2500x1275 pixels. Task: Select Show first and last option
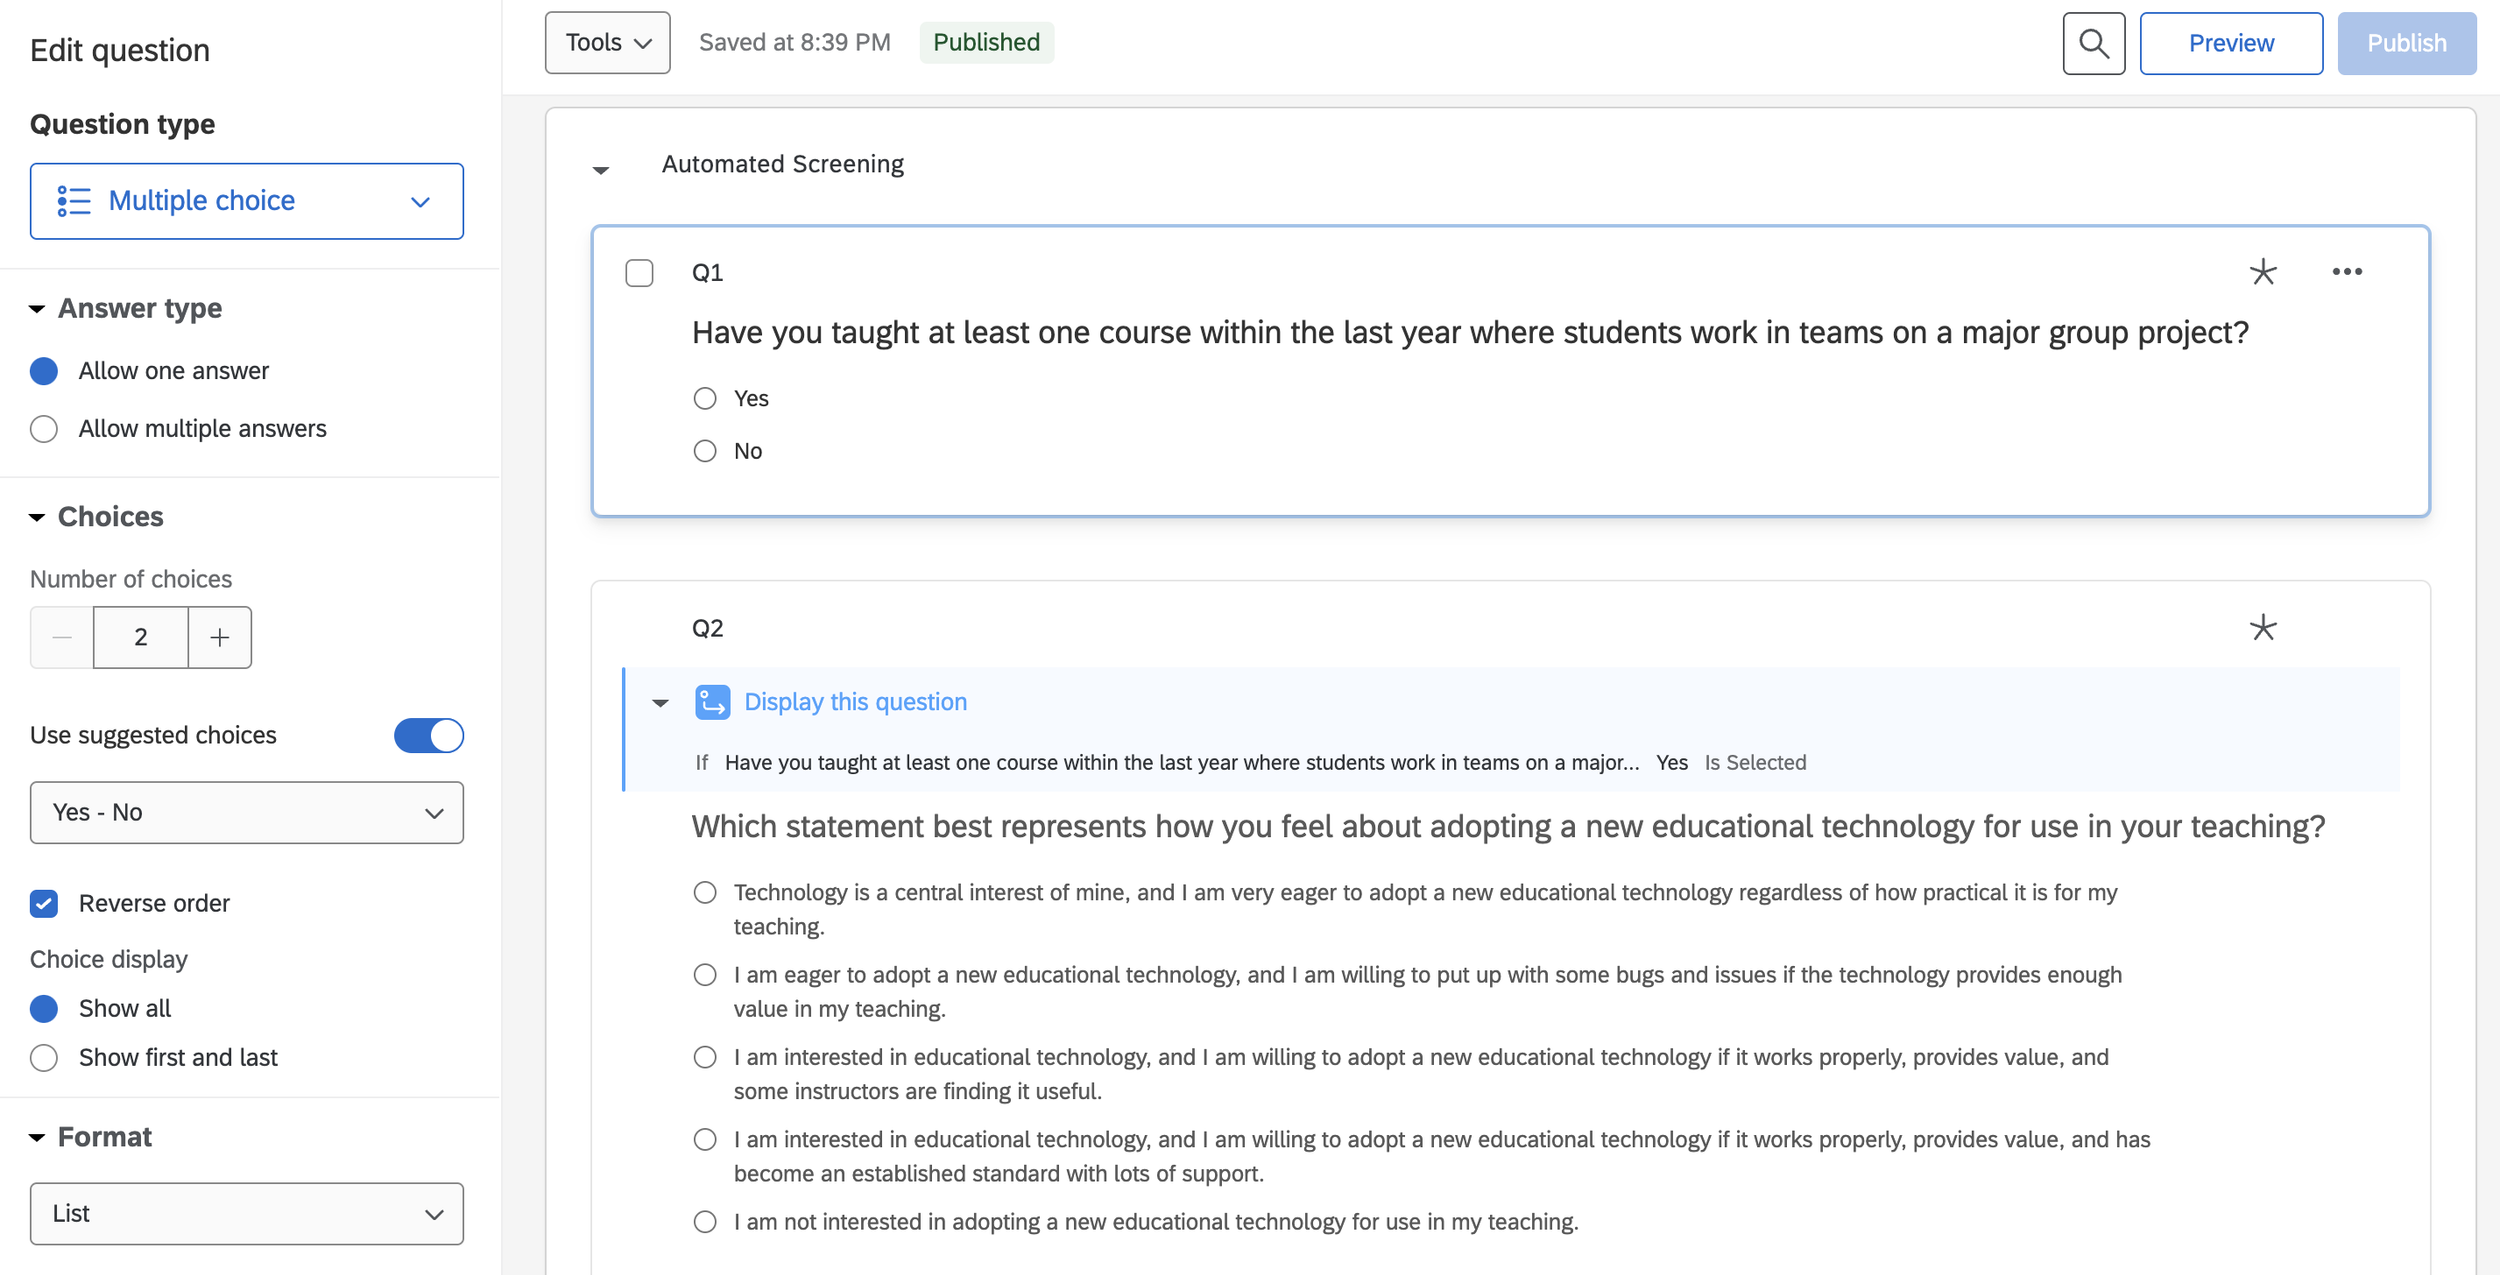click(x=44, y=1057)
